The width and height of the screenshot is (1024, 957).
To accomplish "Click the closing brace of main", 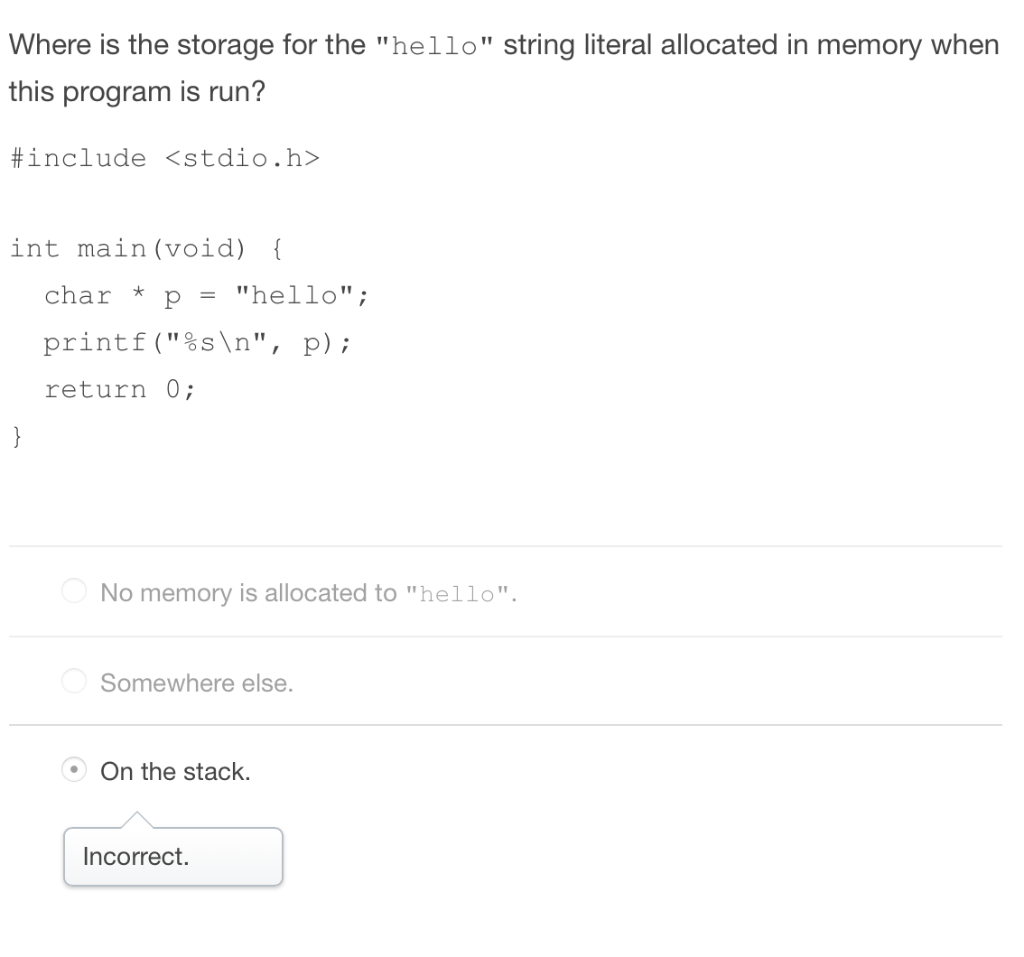I will (x=15, y=436).
